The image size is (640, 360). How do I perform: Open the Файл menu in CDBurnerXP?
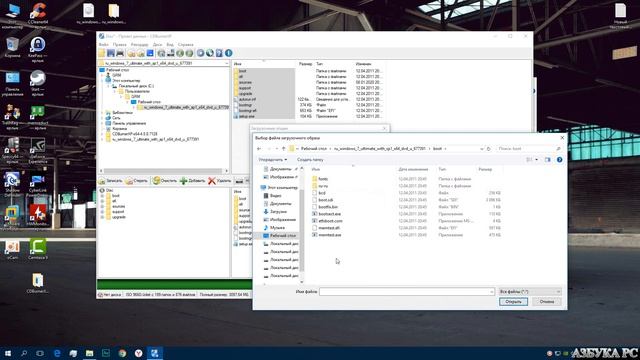tap(103, 44)
